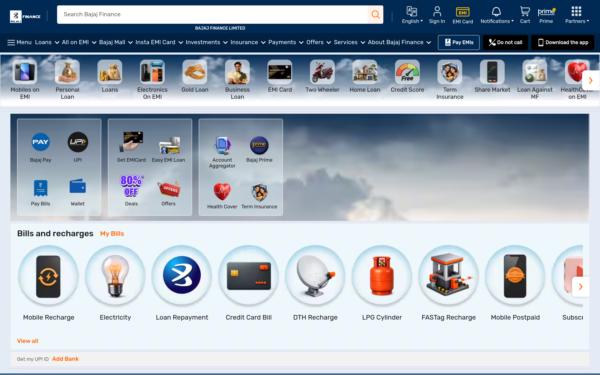This screenshot has width=600, height=375.
Task: Open Loan Repayment icon
Action: coord(182,276)
